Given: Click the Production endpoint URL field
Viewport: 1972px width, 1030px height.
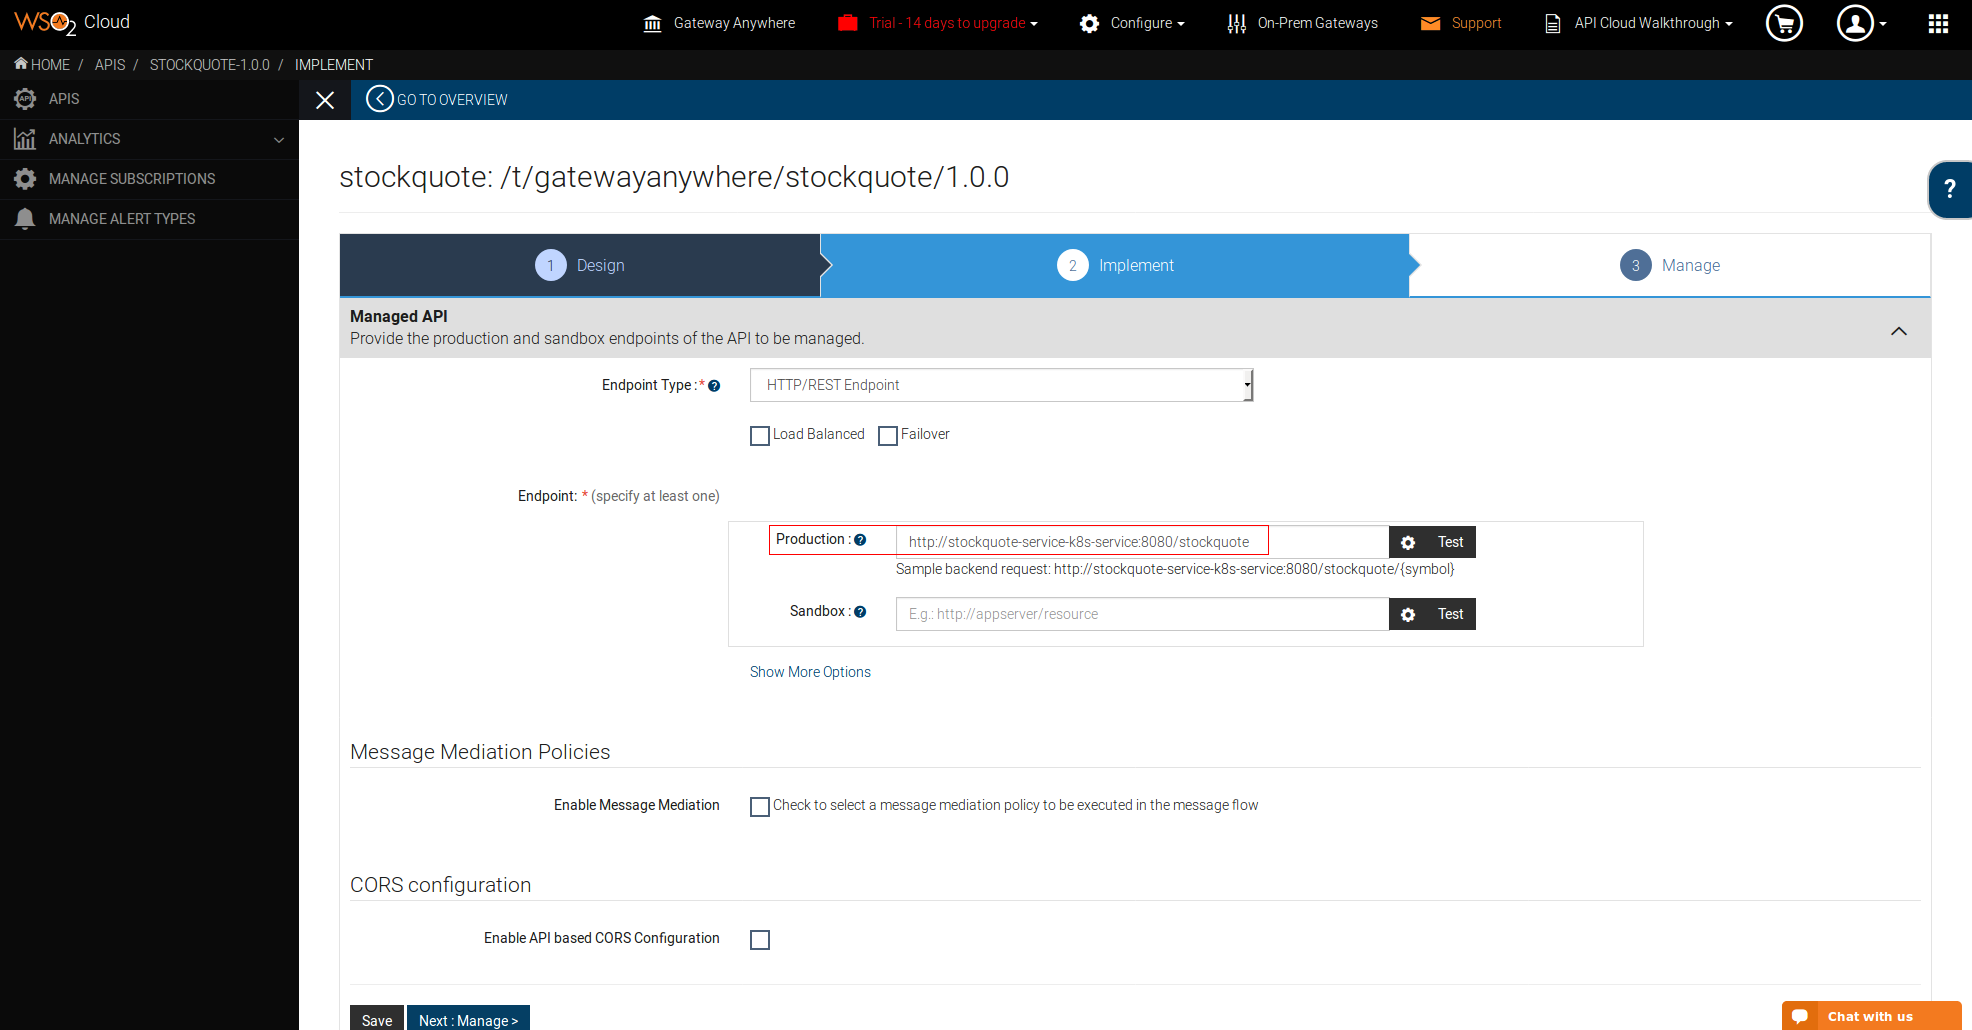Looking at the screenshot, I should tap(1142, 542).
